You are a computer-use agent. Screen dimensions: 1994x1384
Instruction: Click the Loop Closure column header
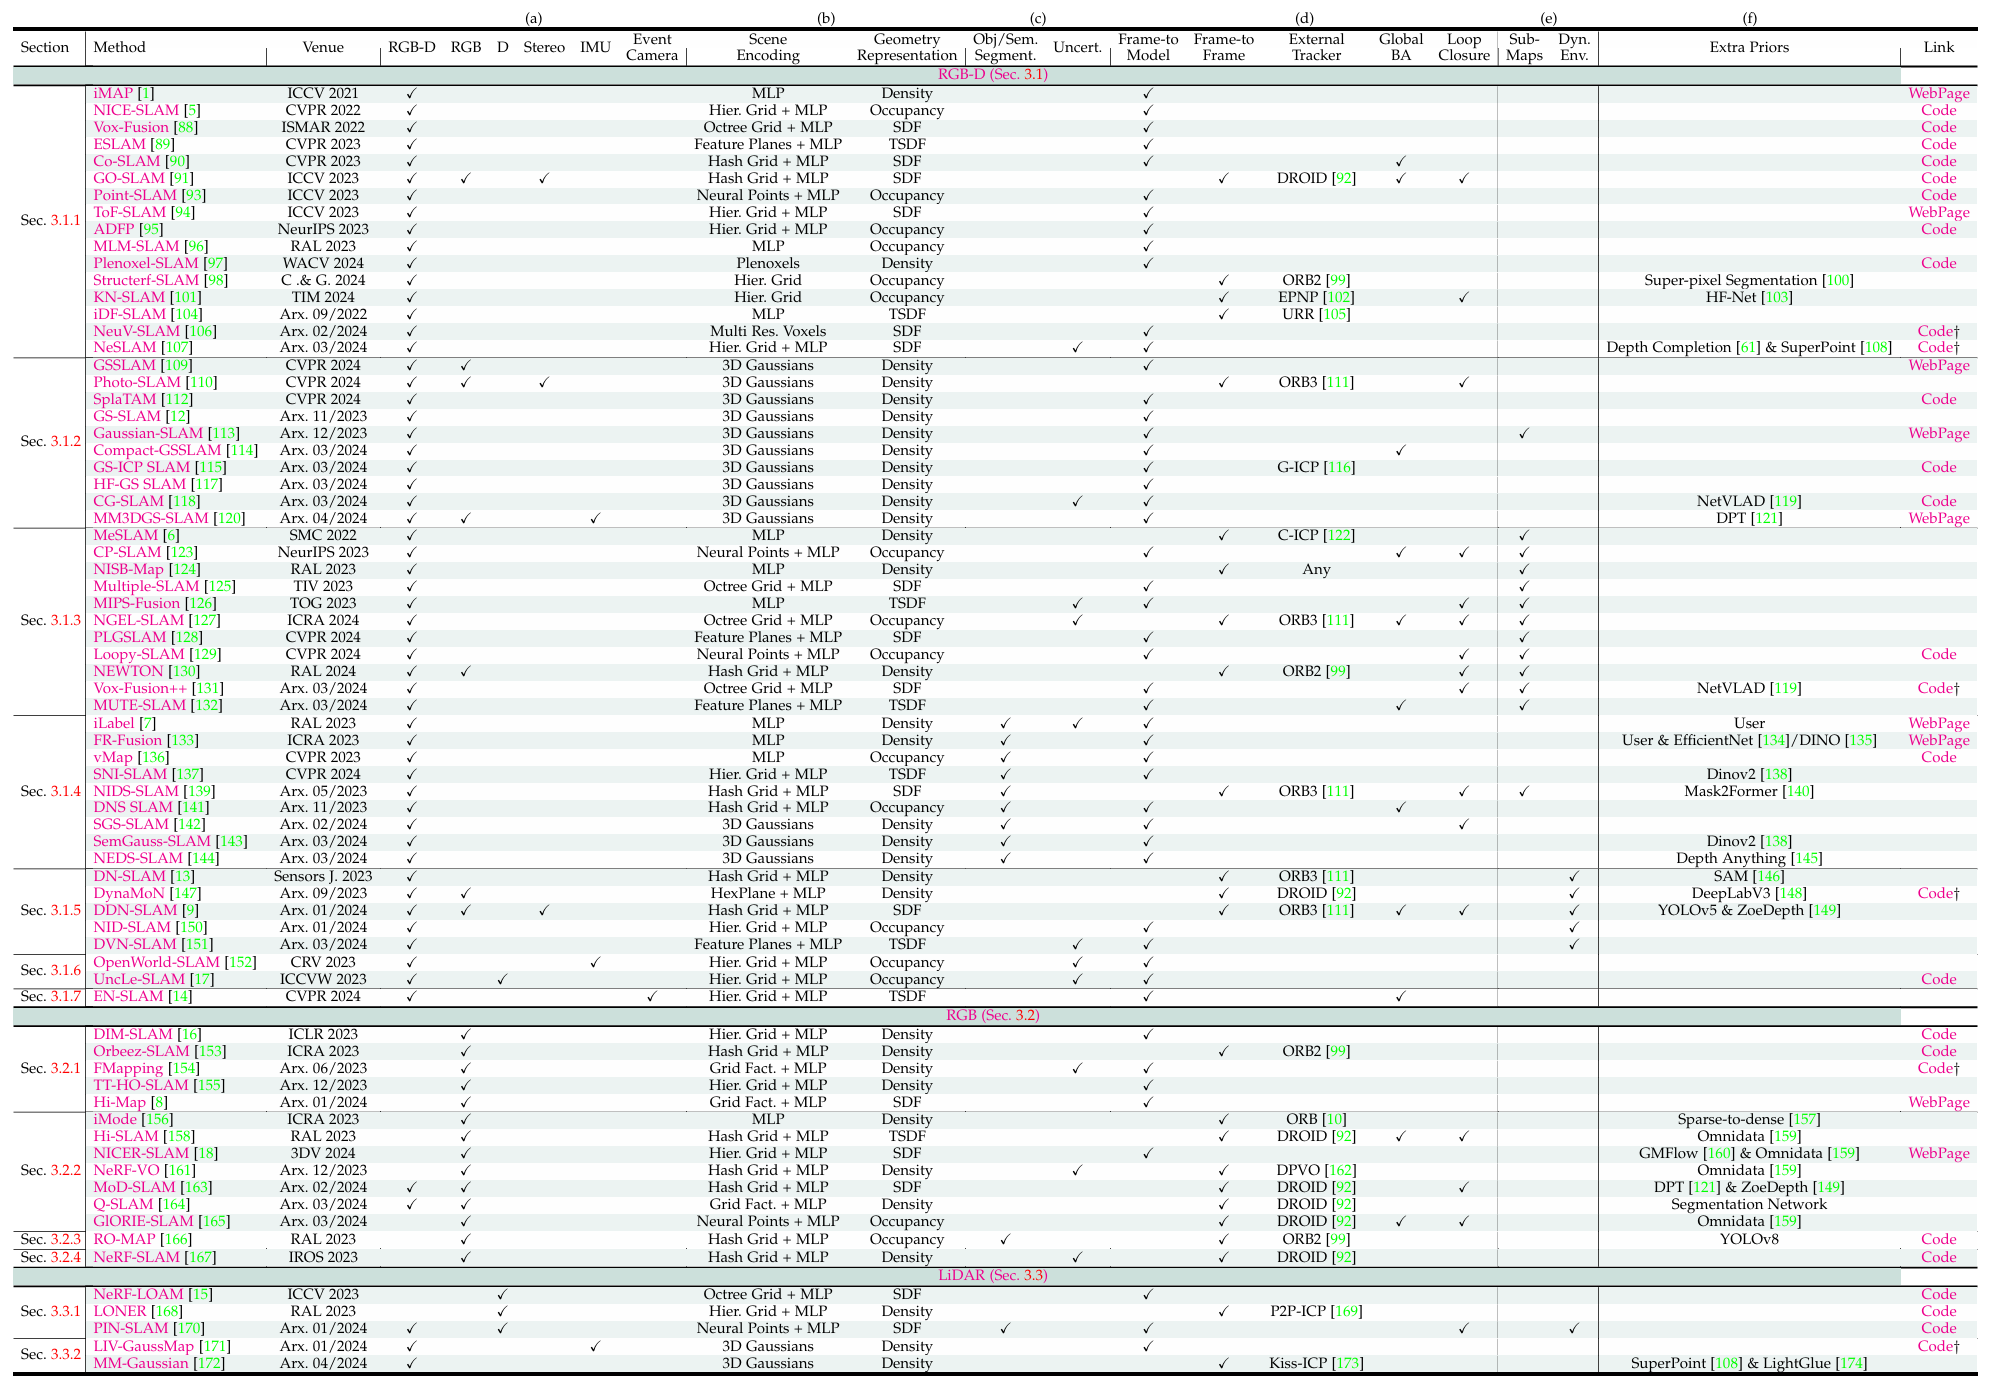click(1464, 47)
